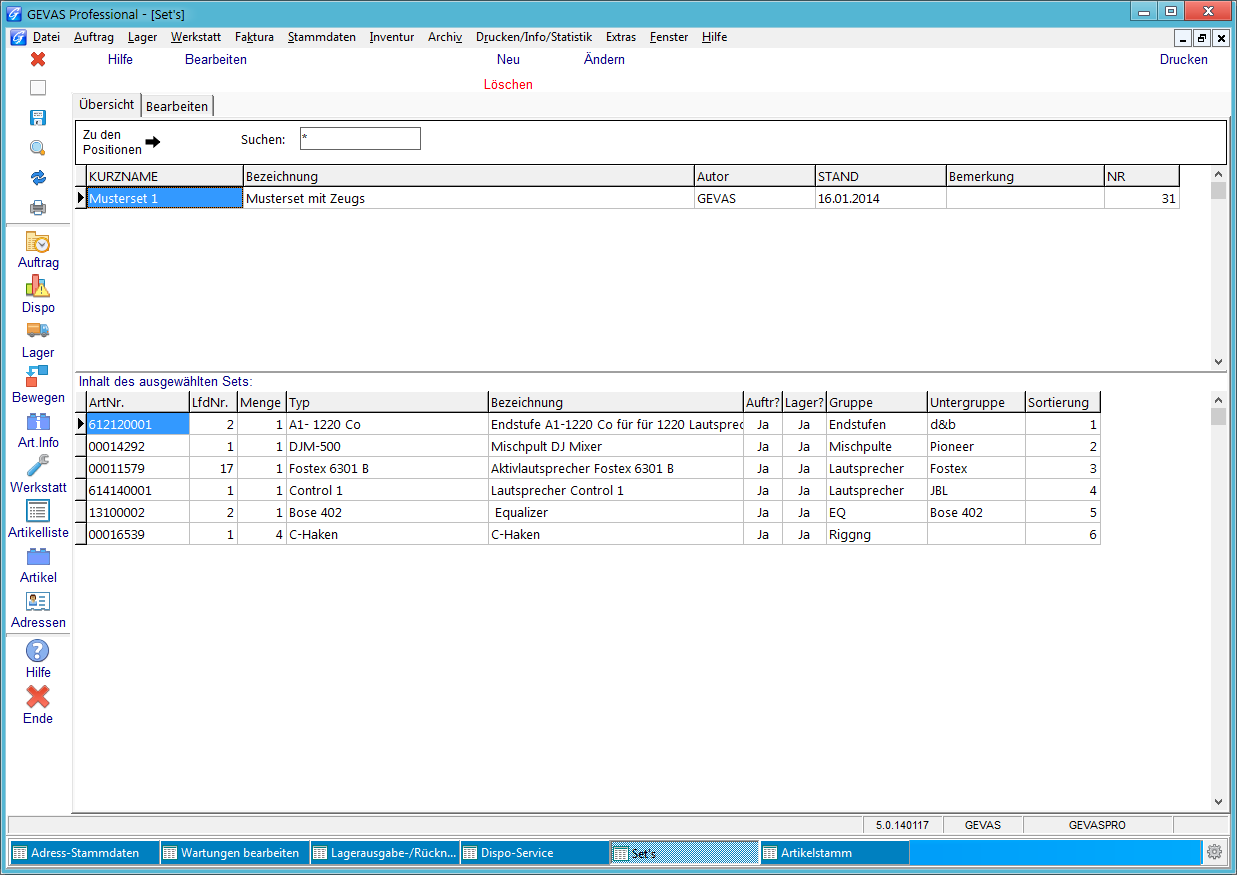Open the Bewegen module icon
Image resolution: width=1237 pixels, height=875 pixels.
pos(38,377)
